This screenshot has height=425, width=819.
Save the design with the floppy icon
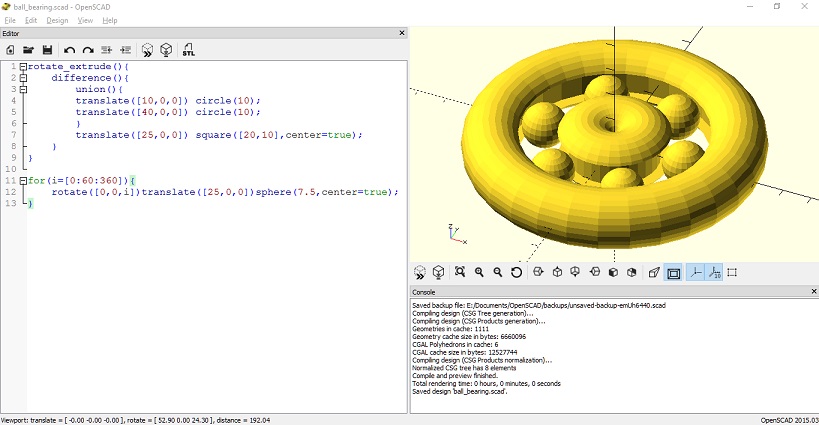coord(47,50)
